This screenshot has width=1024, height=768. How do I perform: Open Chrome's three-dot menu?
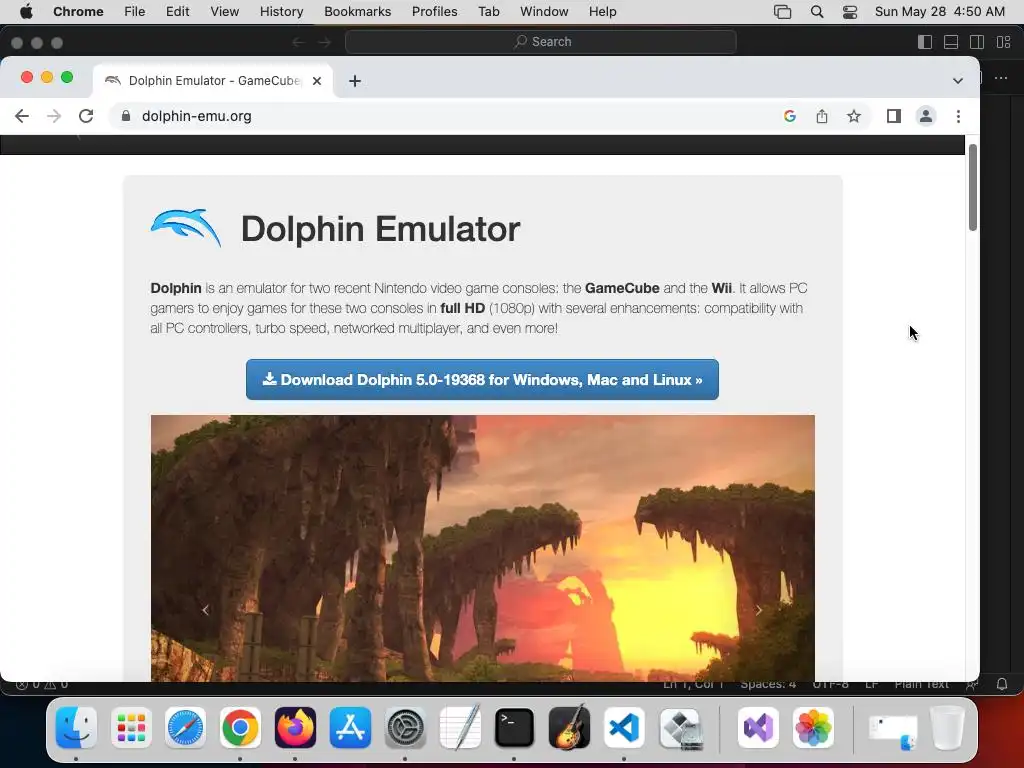[x=958, y=116]
